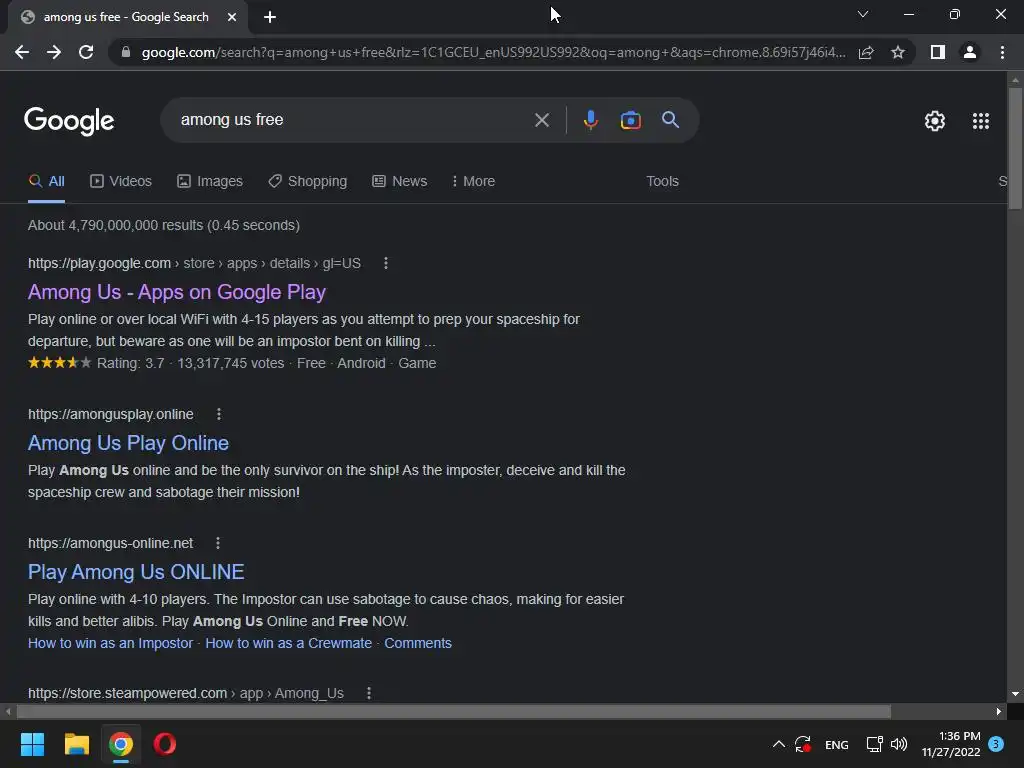Open Among Us - Apps on Google Play
Image resolution: width=1024 pixels, height=768 pixels.
[x=177, y=292]
